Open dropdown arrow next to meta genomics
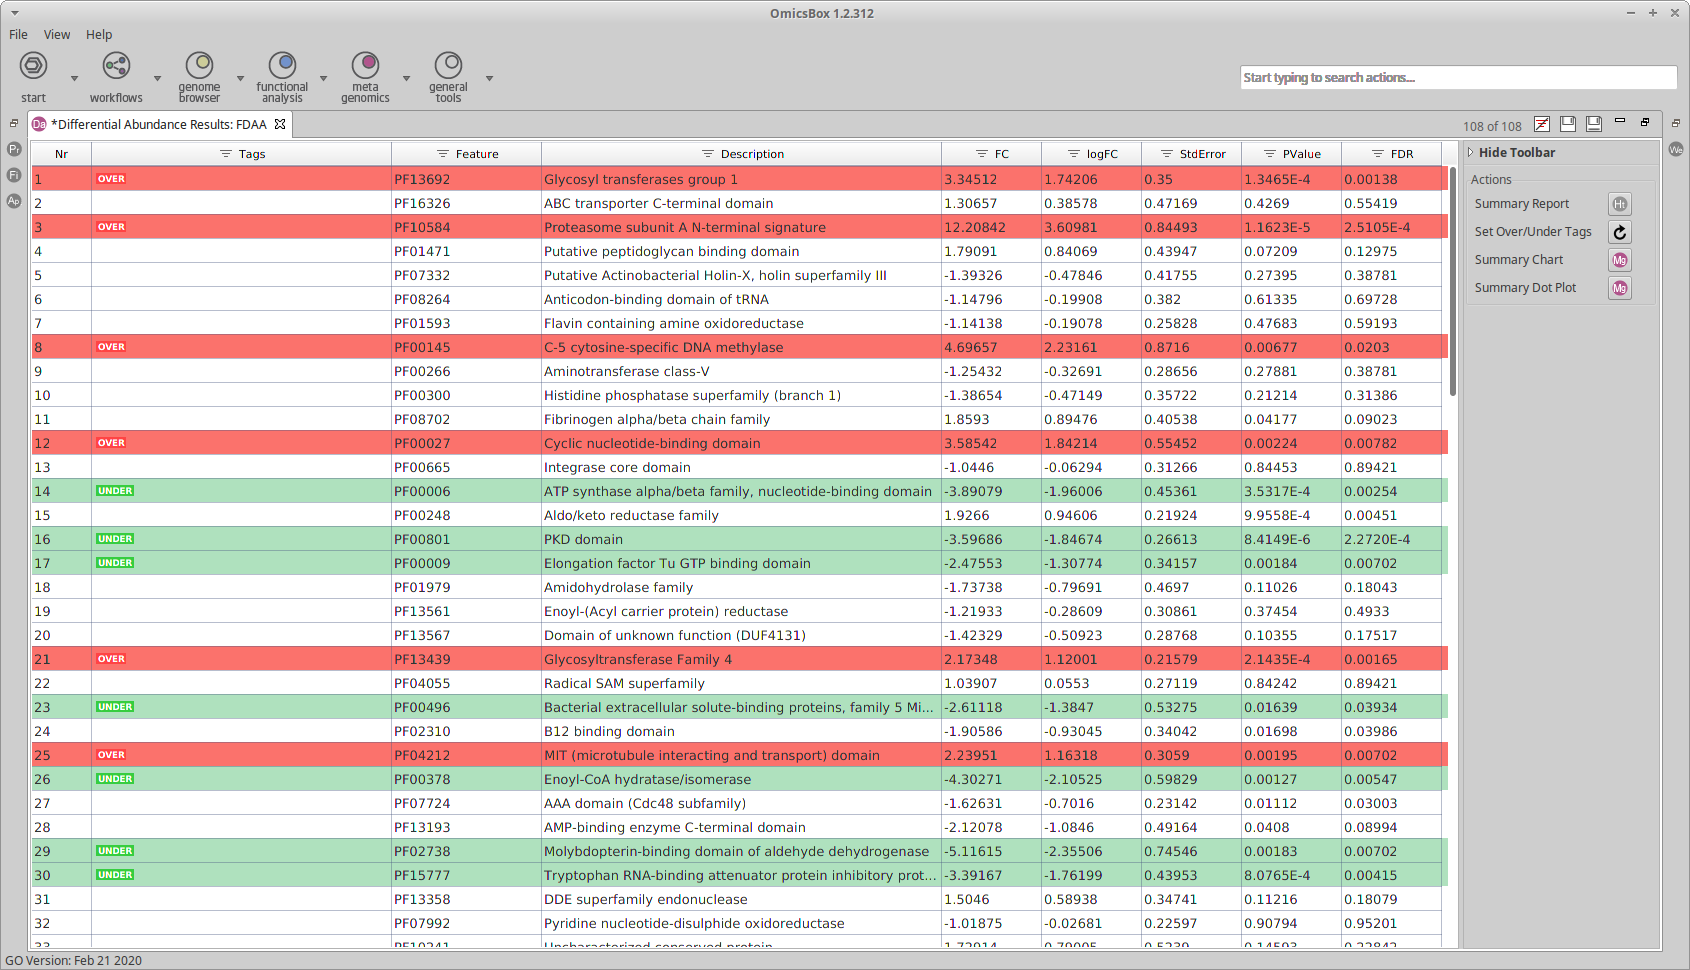Screen dimensions: 1690x970 coord(406,78)
